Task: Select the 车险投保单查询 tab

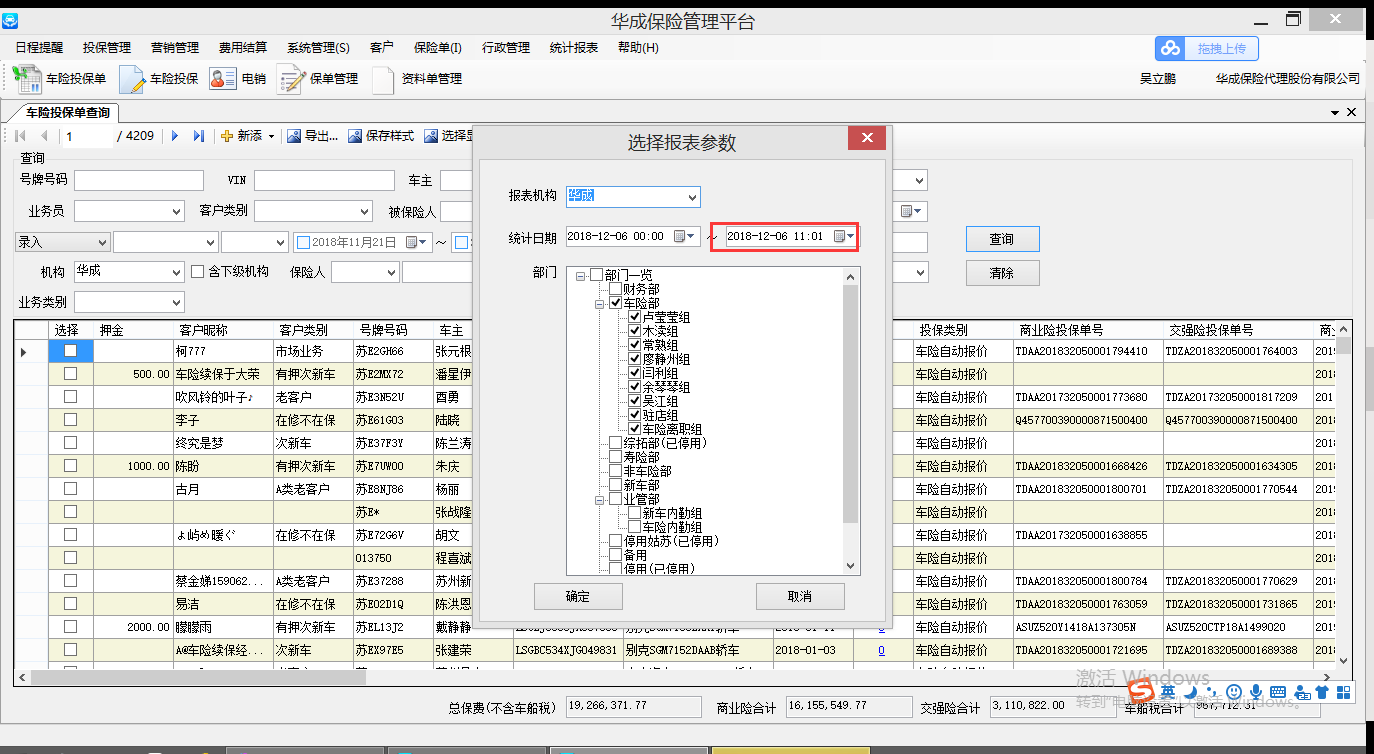Action: tap(68, 113)
